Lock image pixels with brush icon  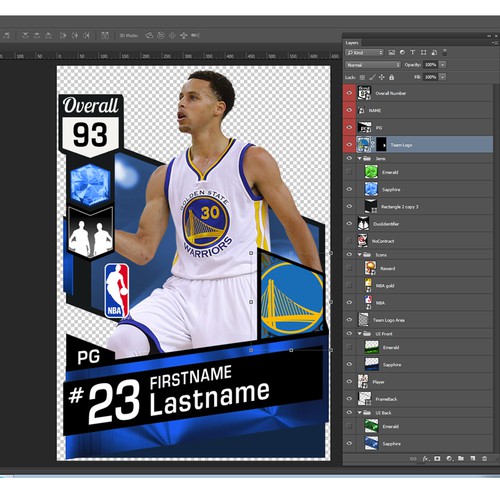pos(372,77)
